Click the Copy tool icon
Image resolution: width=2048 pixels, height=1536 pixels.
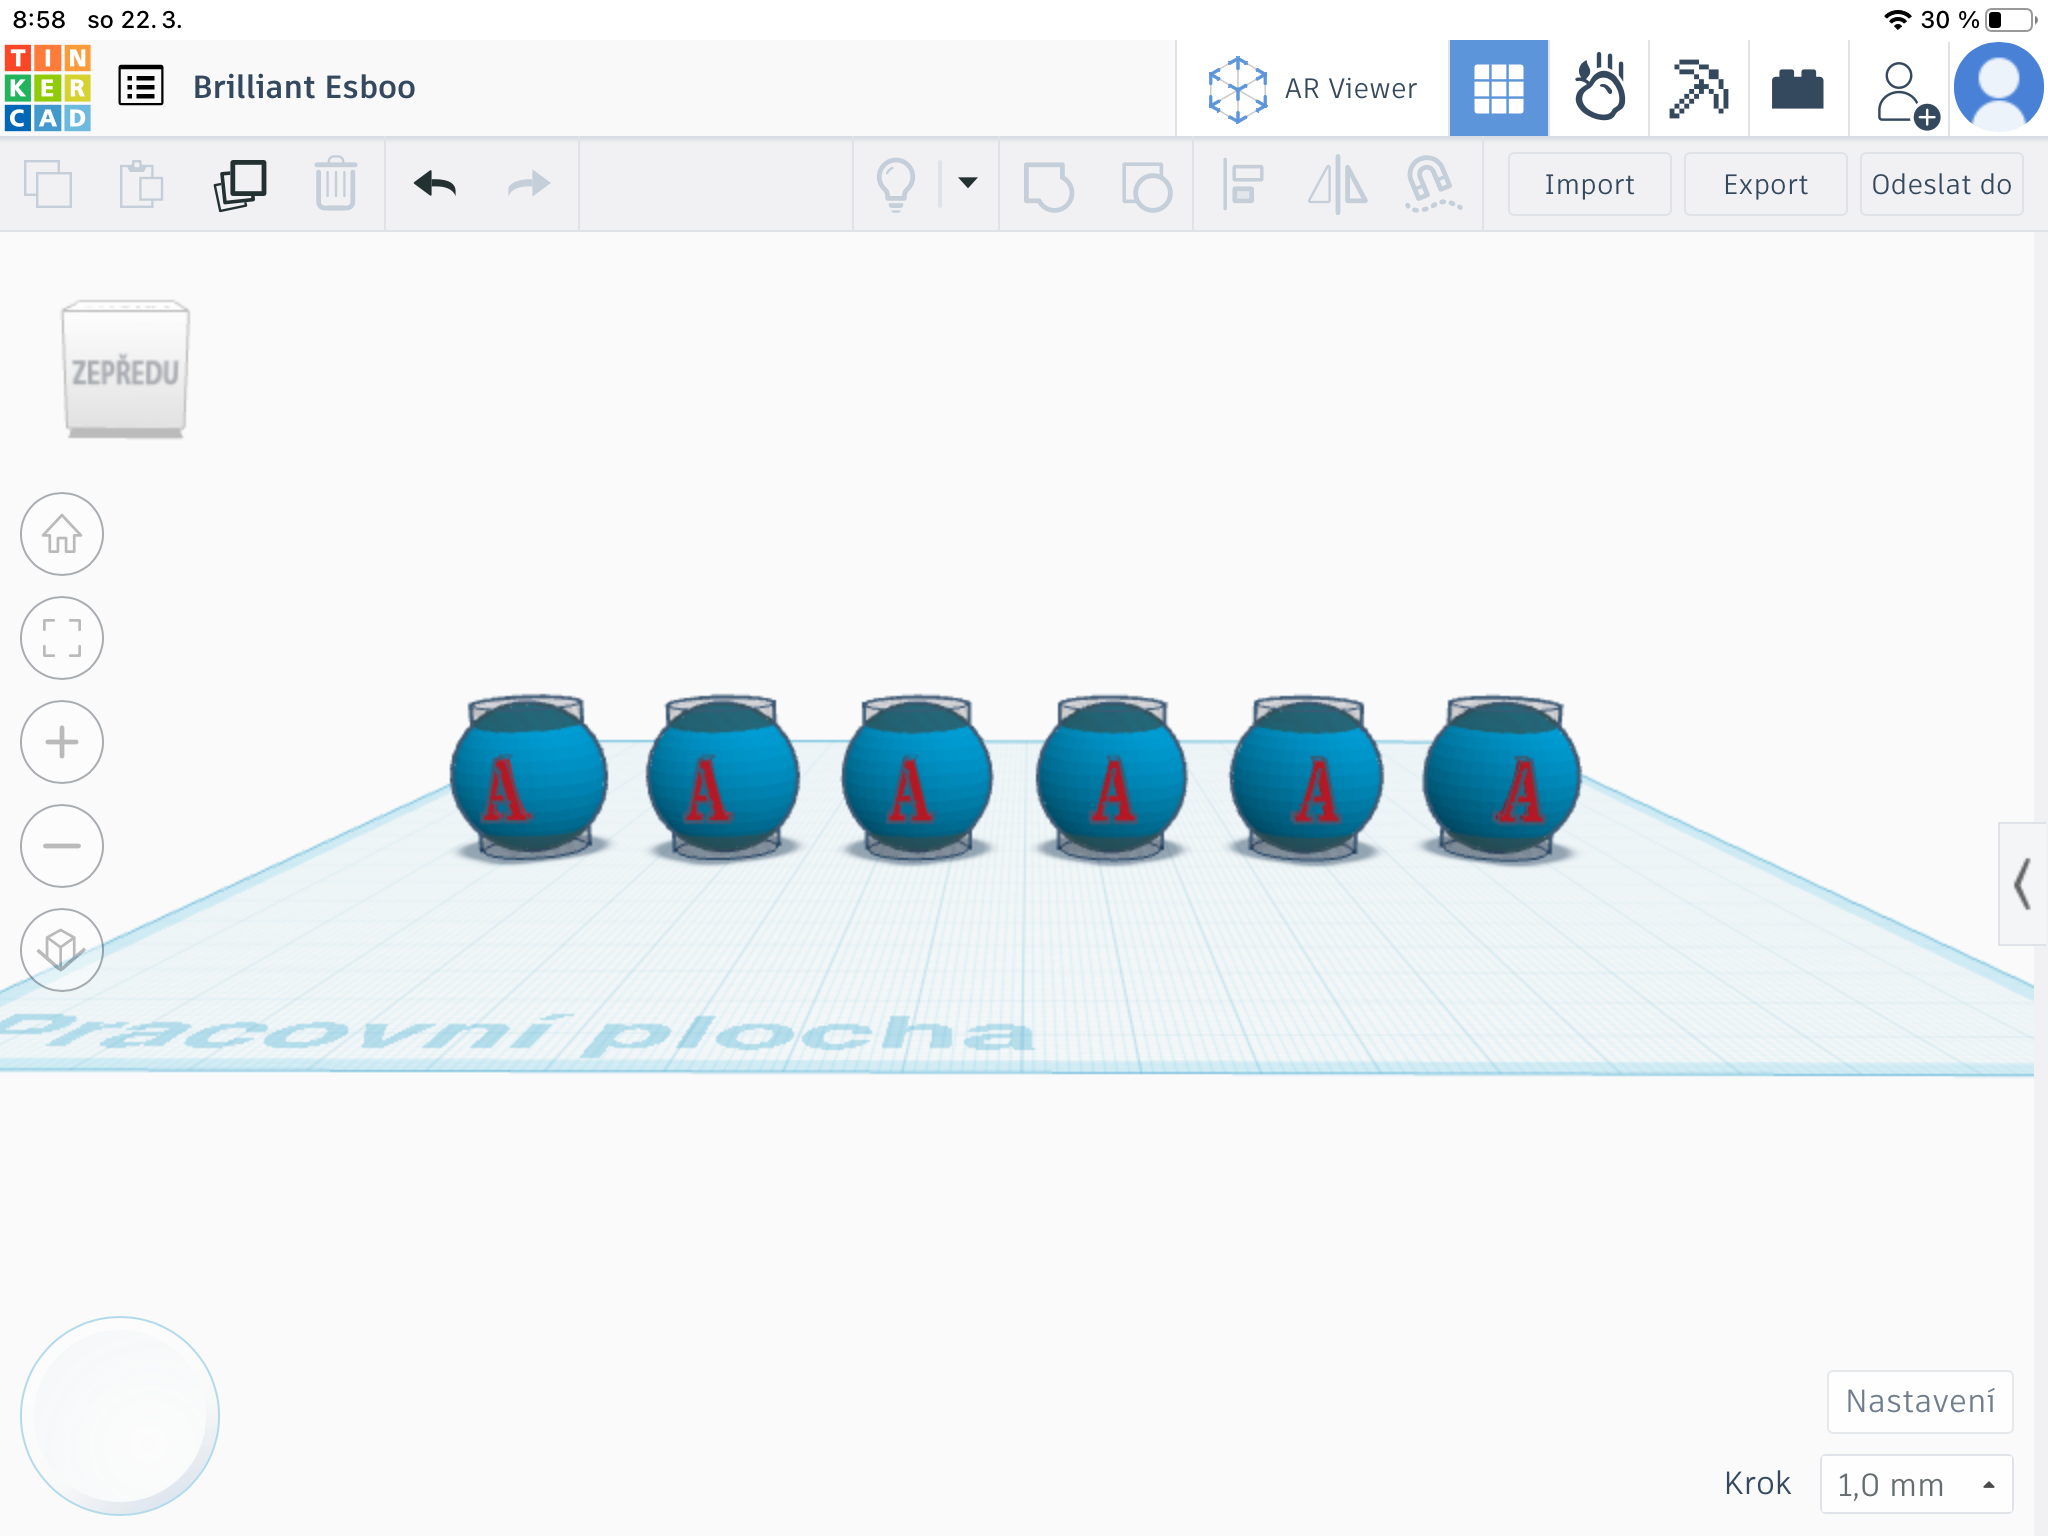[47, 184]
